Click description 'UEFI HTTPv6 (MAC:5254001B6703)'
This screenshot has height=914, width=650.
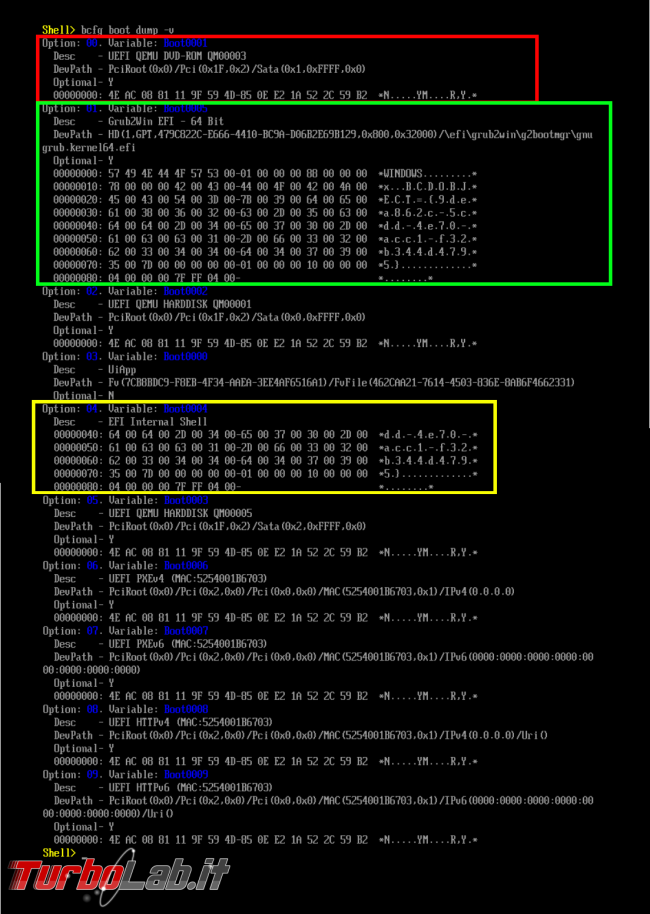point(190,788)
